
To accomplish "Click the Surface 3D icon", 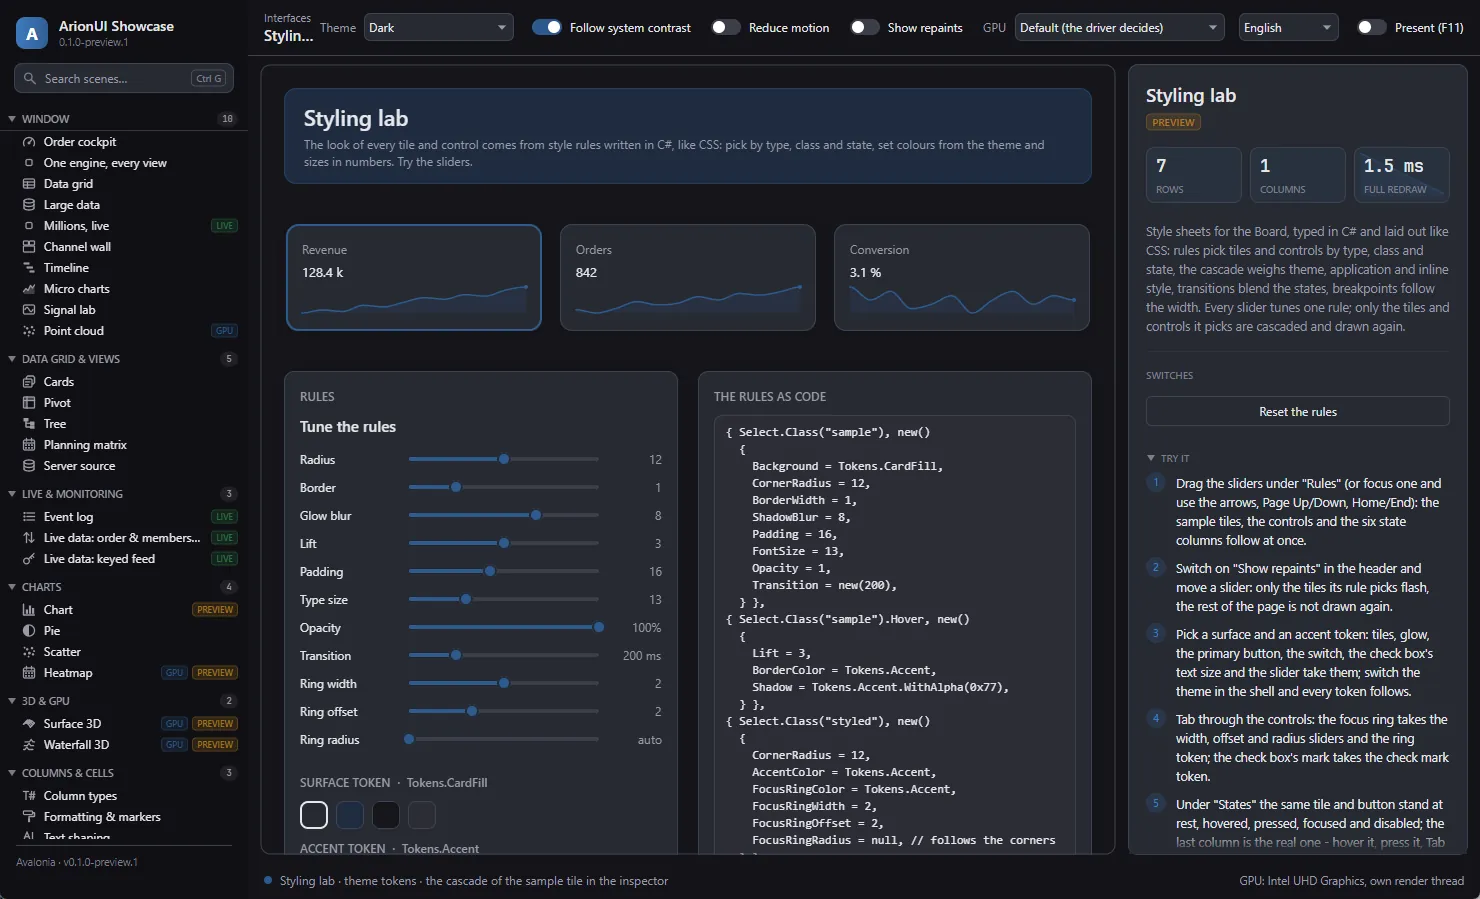I will click(x=29, y=724).
